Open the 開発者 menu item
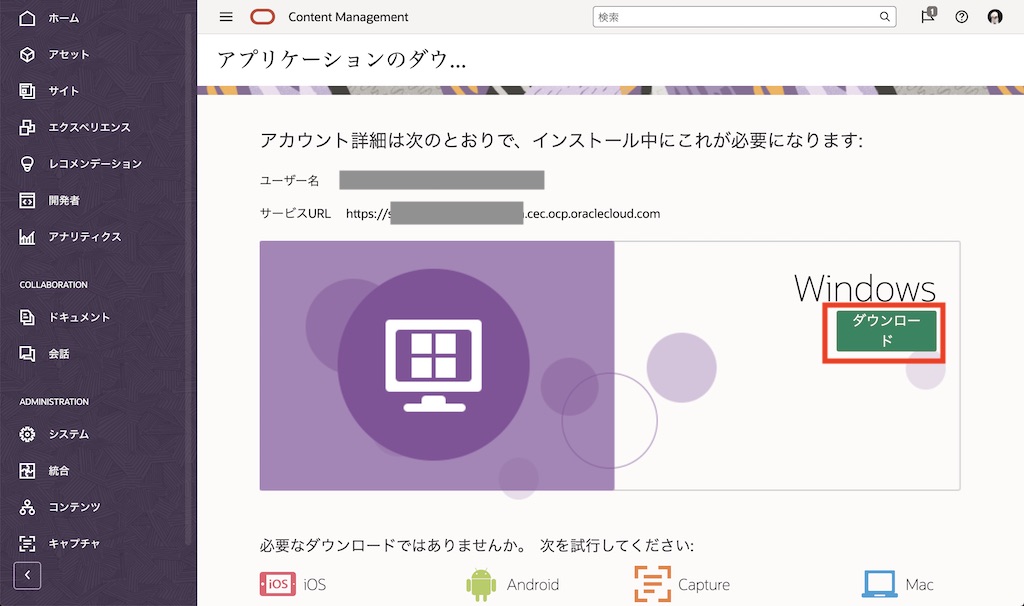The height and width of the screenshot is (606, 1024). pyautogui.click(x=29, y=200)
